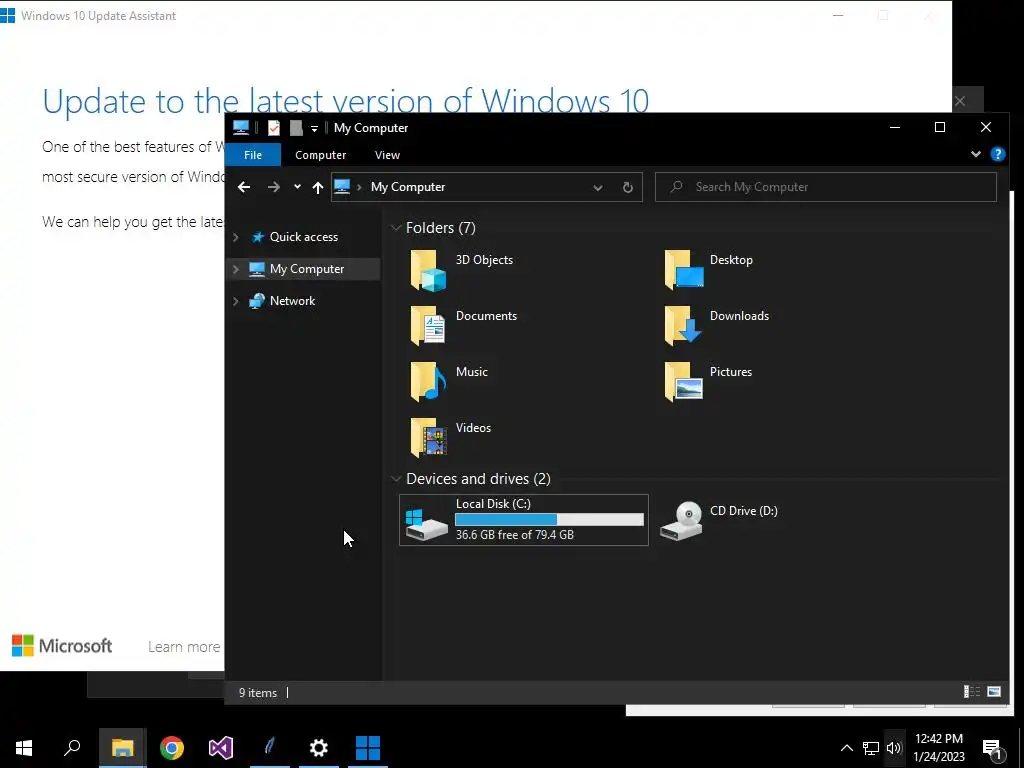The width and height of the screenshot is (1024, 768).
Task: Open the View ribbon tab
Action: [387, 155]
